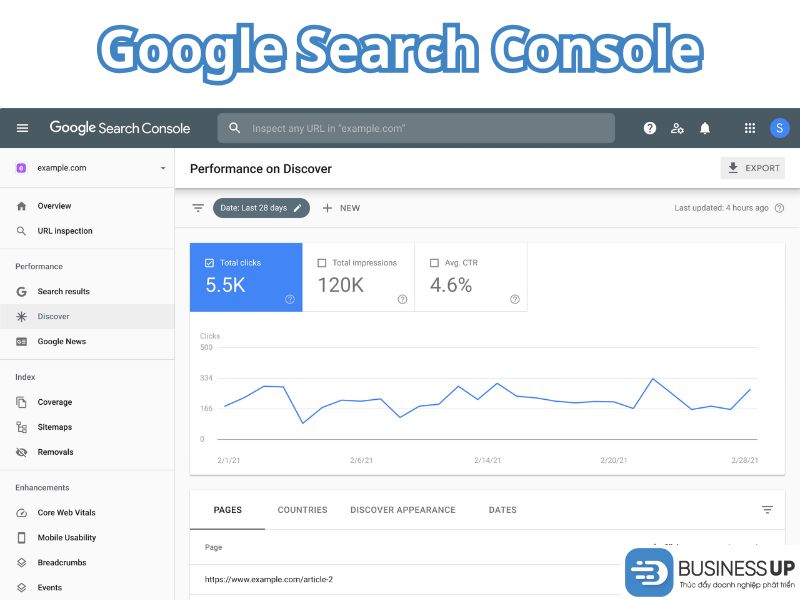Open the help question mark icon in header
Screen dimensions: 800x600
pos(649,128)
